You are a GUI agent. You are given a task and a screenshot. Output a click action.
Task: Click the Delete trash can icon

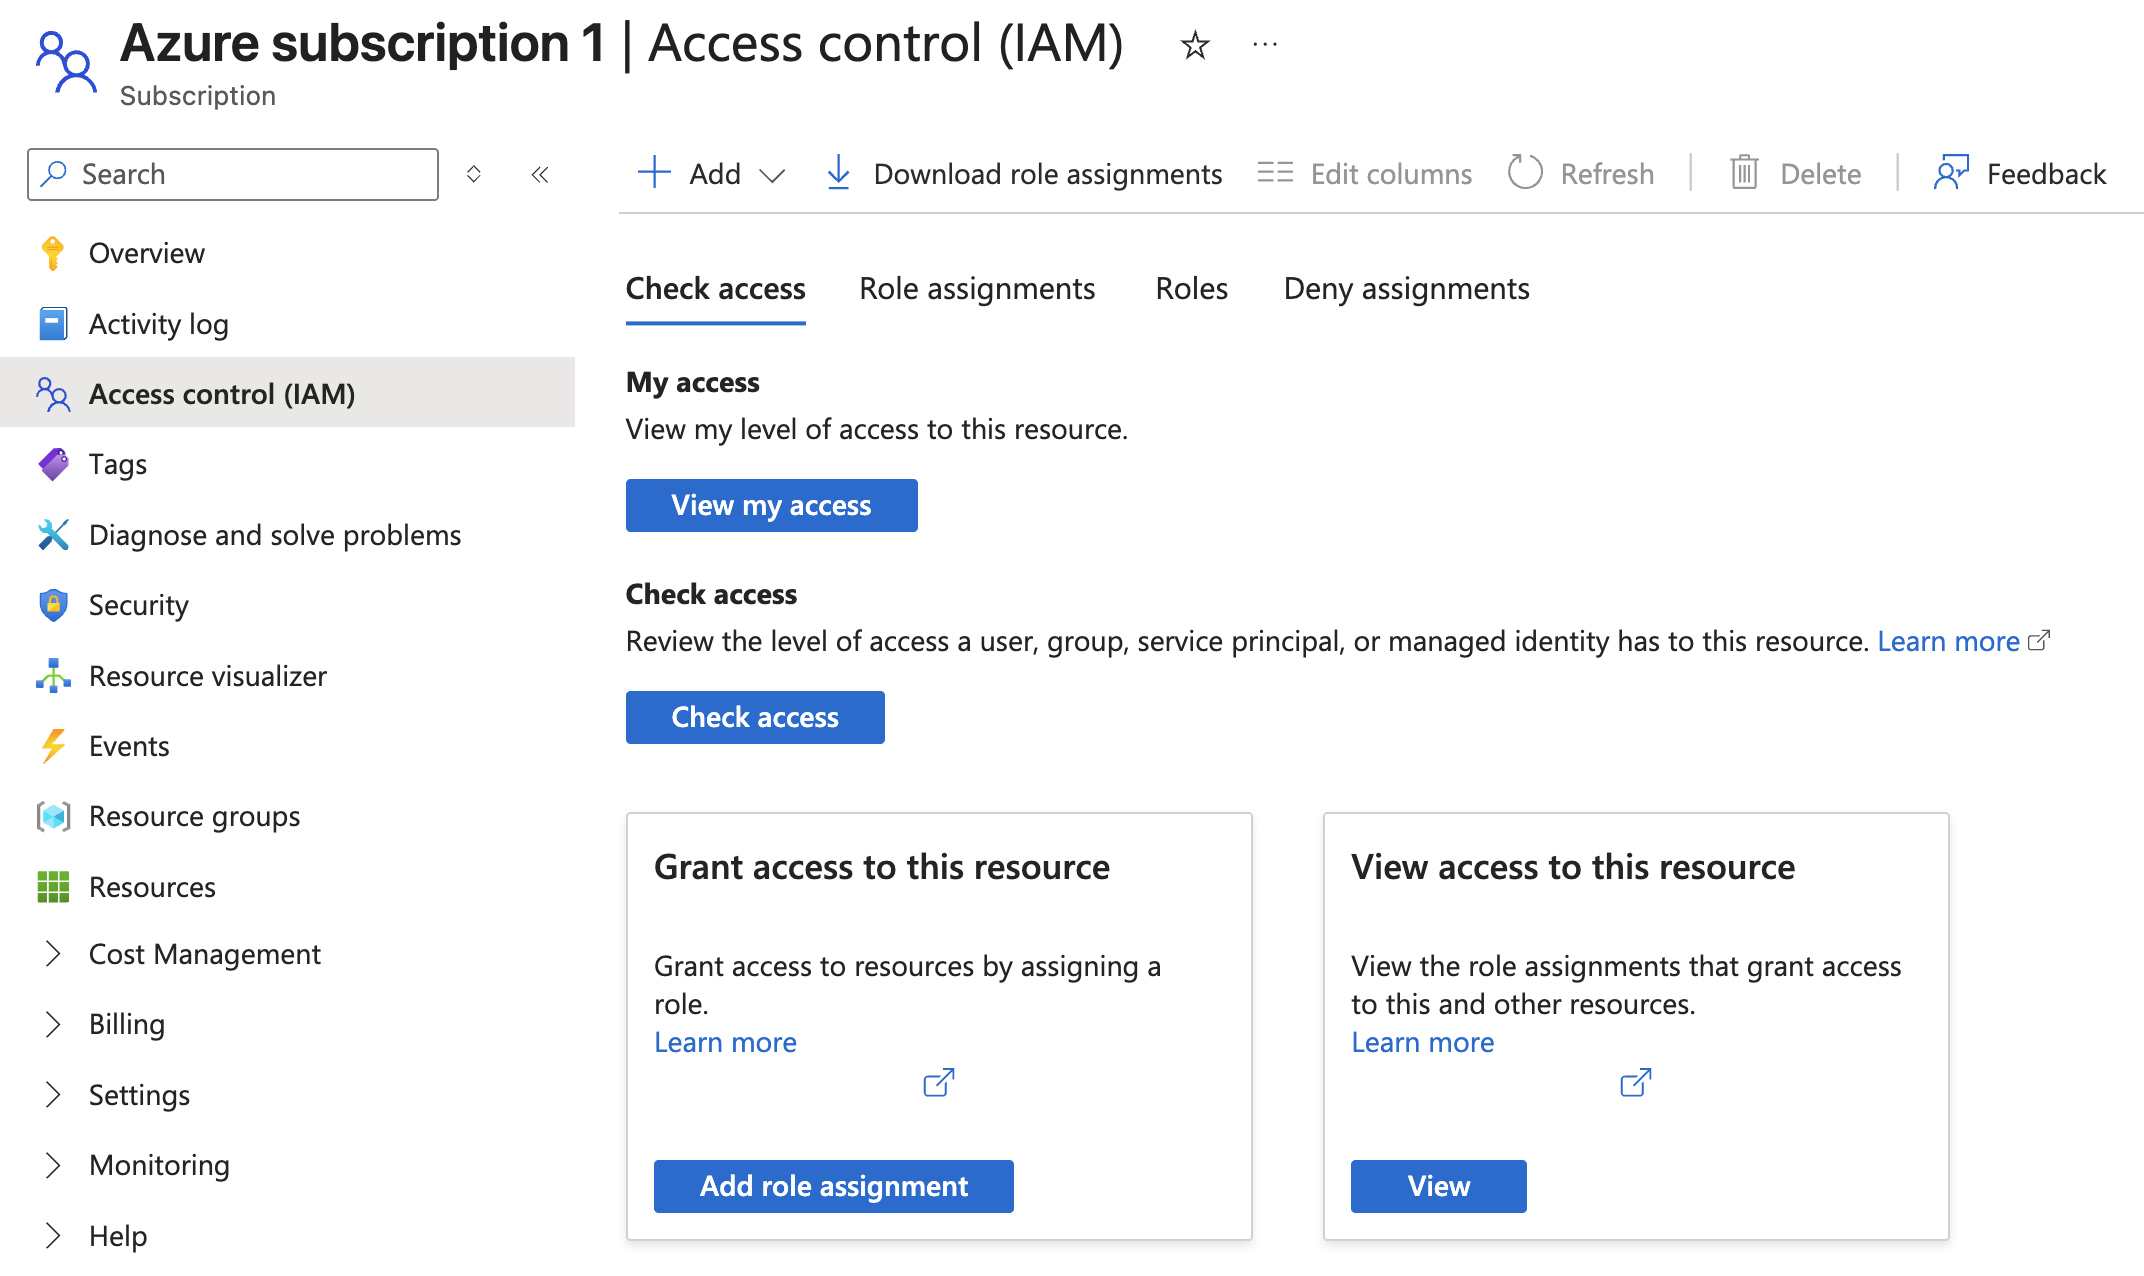coord(1744,173)
